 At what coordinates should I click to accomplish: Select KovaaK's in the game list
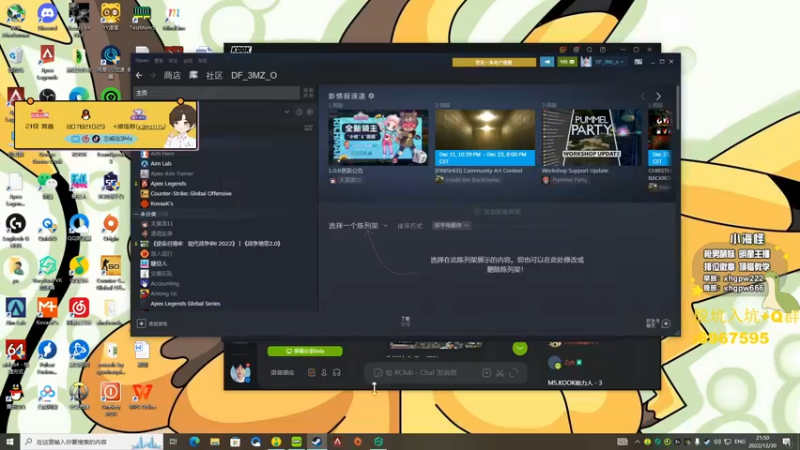[x=162, y=204]
